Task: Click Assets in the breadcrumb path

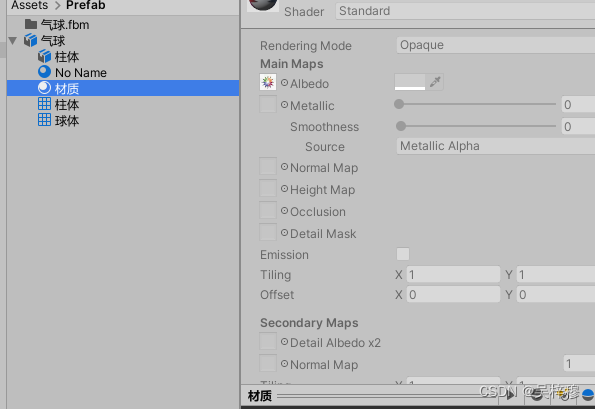Action: click(30, 5)
